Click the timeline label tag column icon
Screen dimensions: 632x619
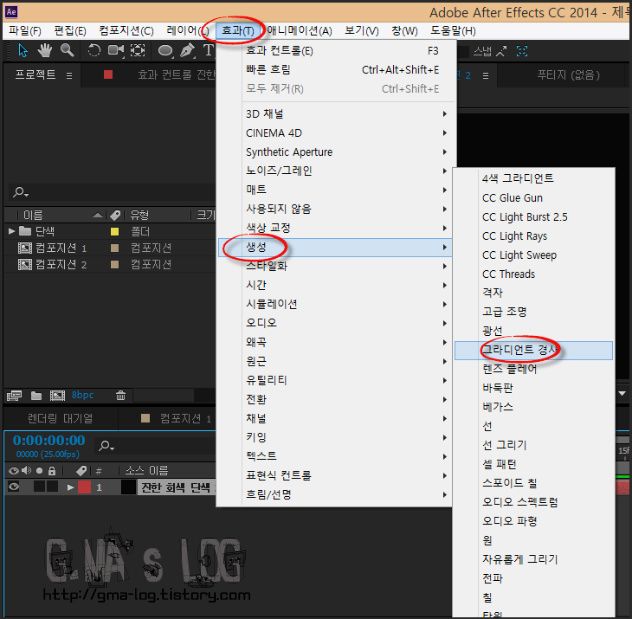81,471
